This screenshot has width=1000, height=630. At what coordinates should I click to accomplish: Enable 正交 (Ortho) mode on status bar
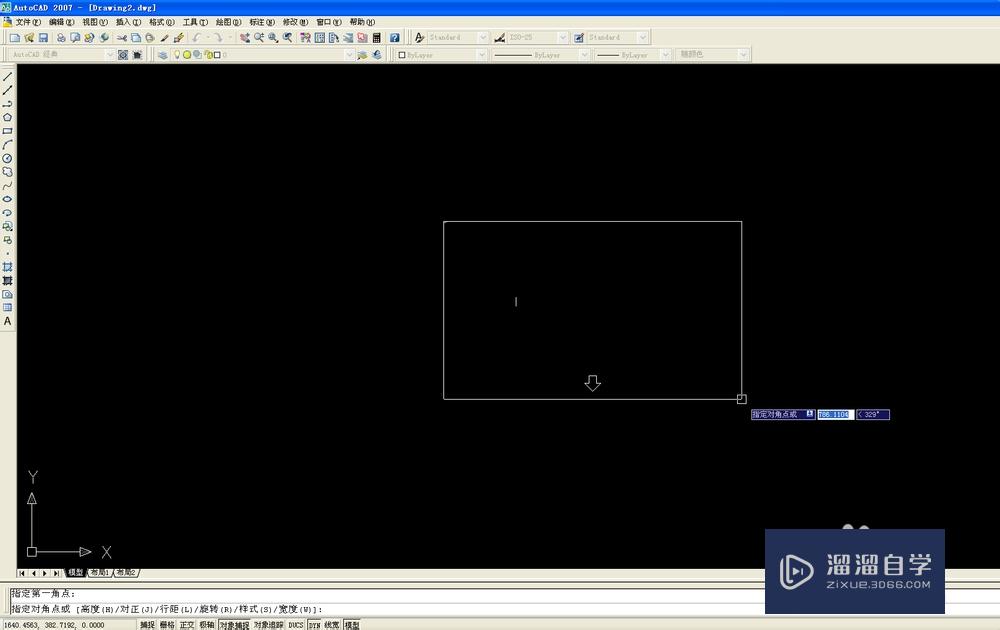(187, 624)
